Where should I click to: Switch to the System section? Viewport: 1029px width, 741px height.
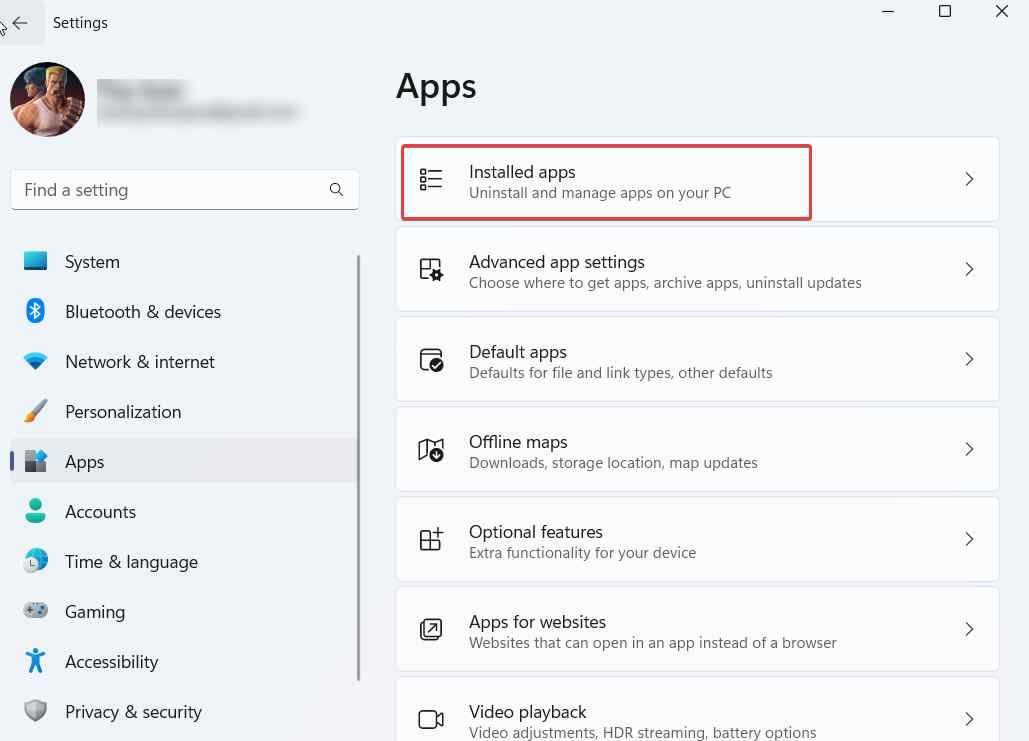(x=92, y=261)
